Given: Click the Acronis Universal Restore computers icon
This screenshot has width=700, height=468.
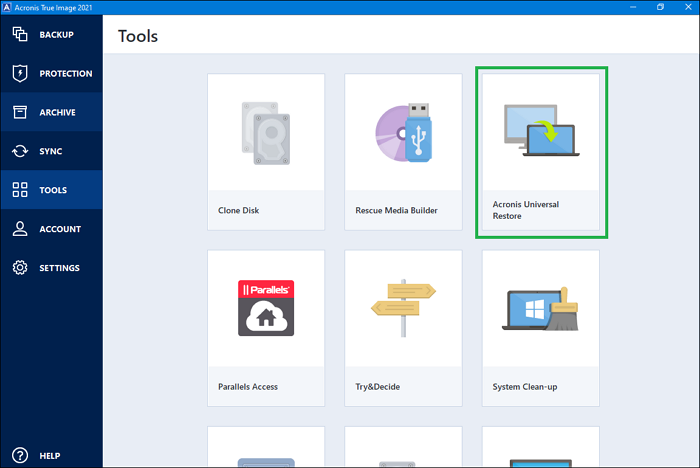Looking at the screenshot, I should 541,130.
